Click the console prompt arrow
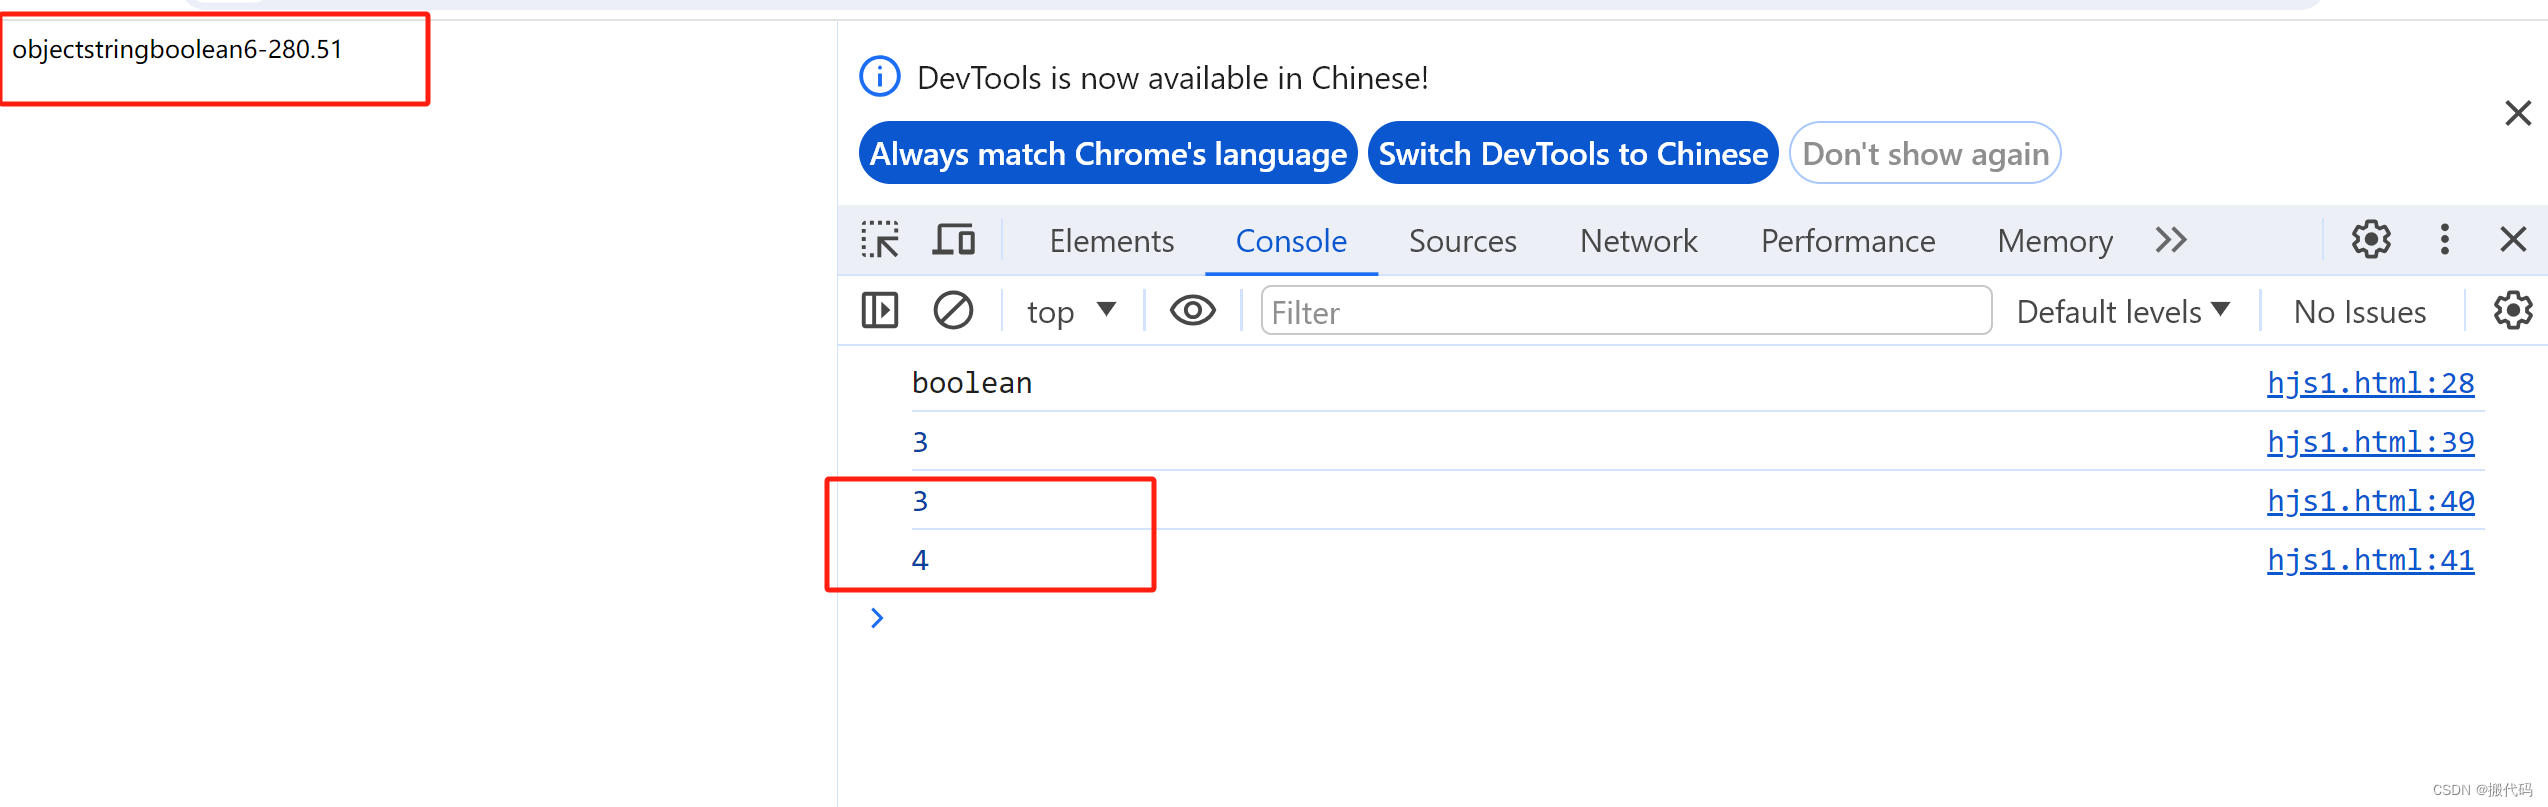 [877, 618]
